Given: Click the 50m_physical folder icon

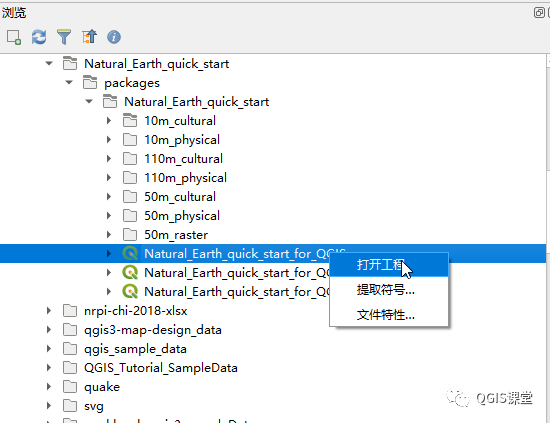Looking at the screenshot, I should click(130, 215).
